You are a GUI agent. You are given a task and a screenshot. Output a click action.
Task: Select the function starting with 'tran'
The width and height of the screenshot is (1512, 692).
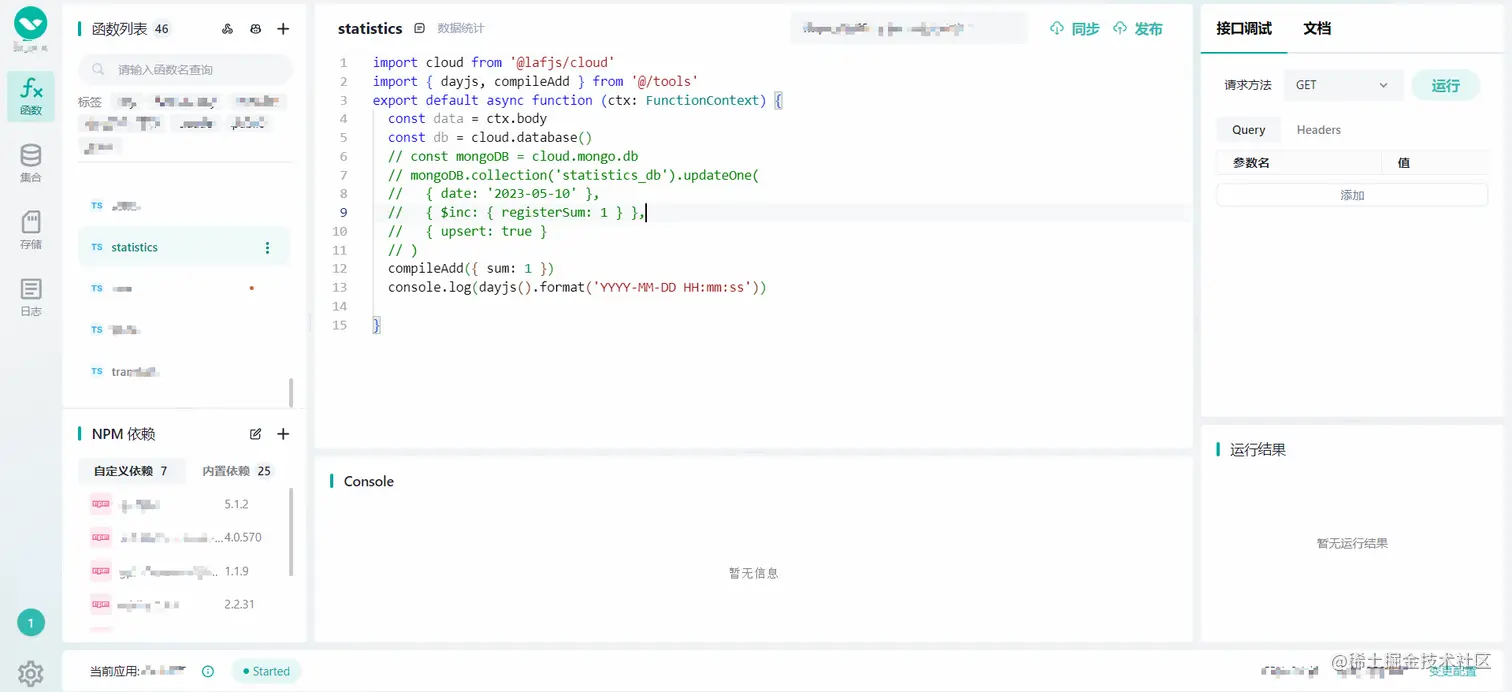pyautogui.click(x=184, y=371)
